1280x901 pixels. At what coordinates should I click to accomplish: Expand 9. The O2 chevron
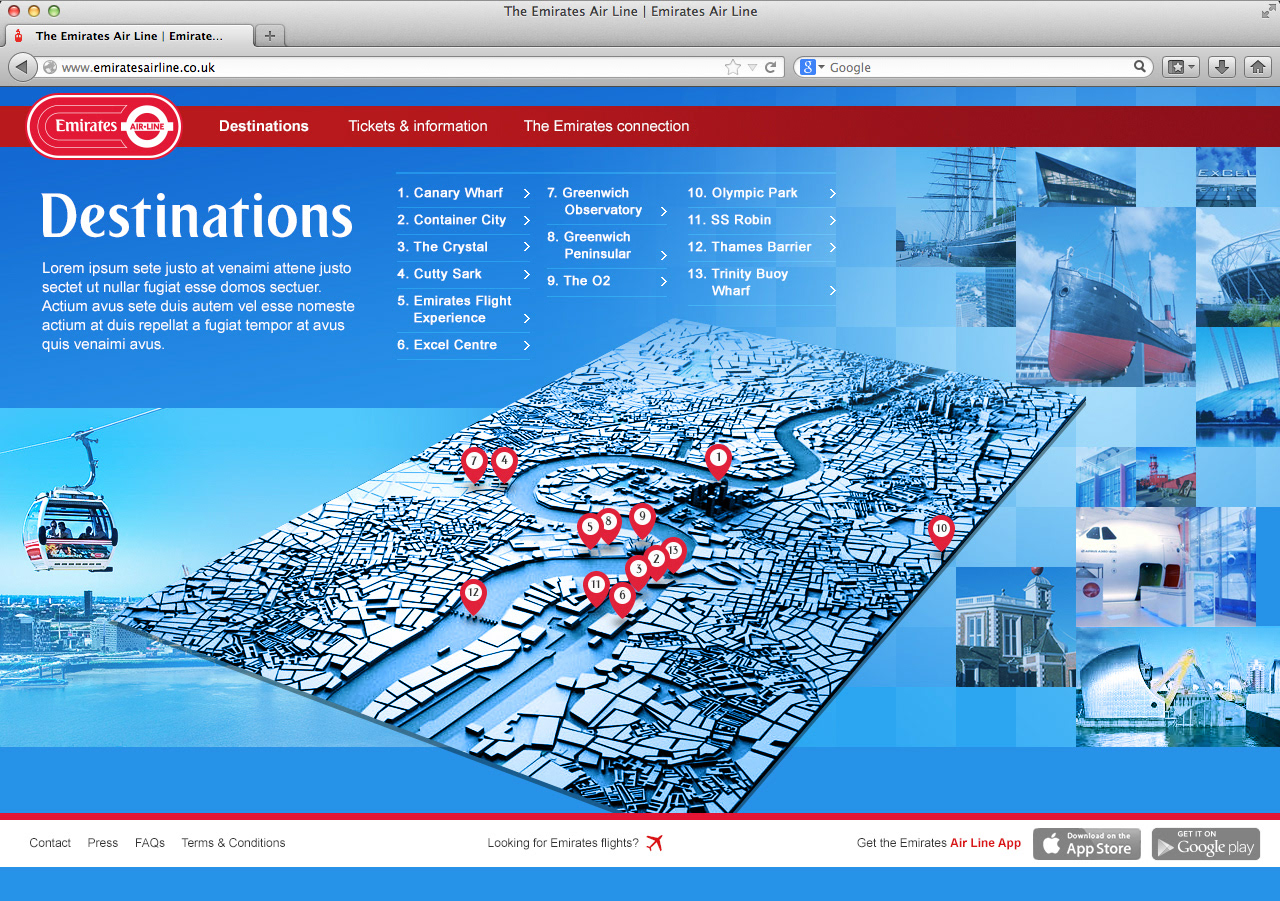coord(663,282)
